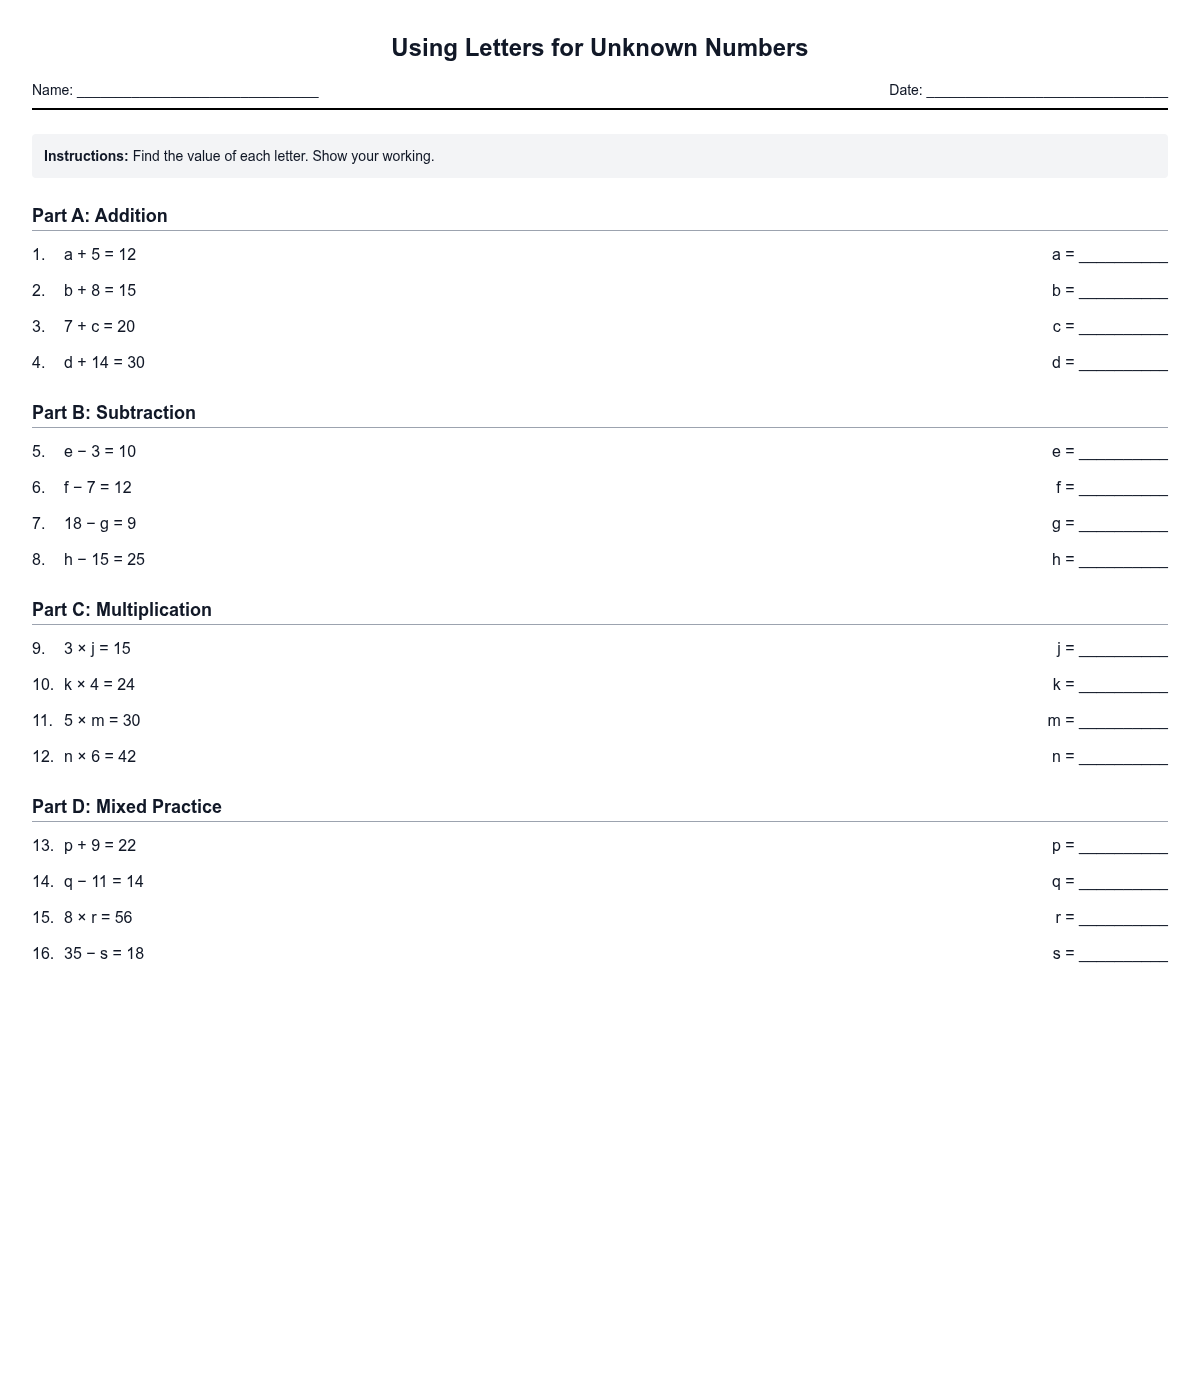Click the answer line for m

point(1122,721)
